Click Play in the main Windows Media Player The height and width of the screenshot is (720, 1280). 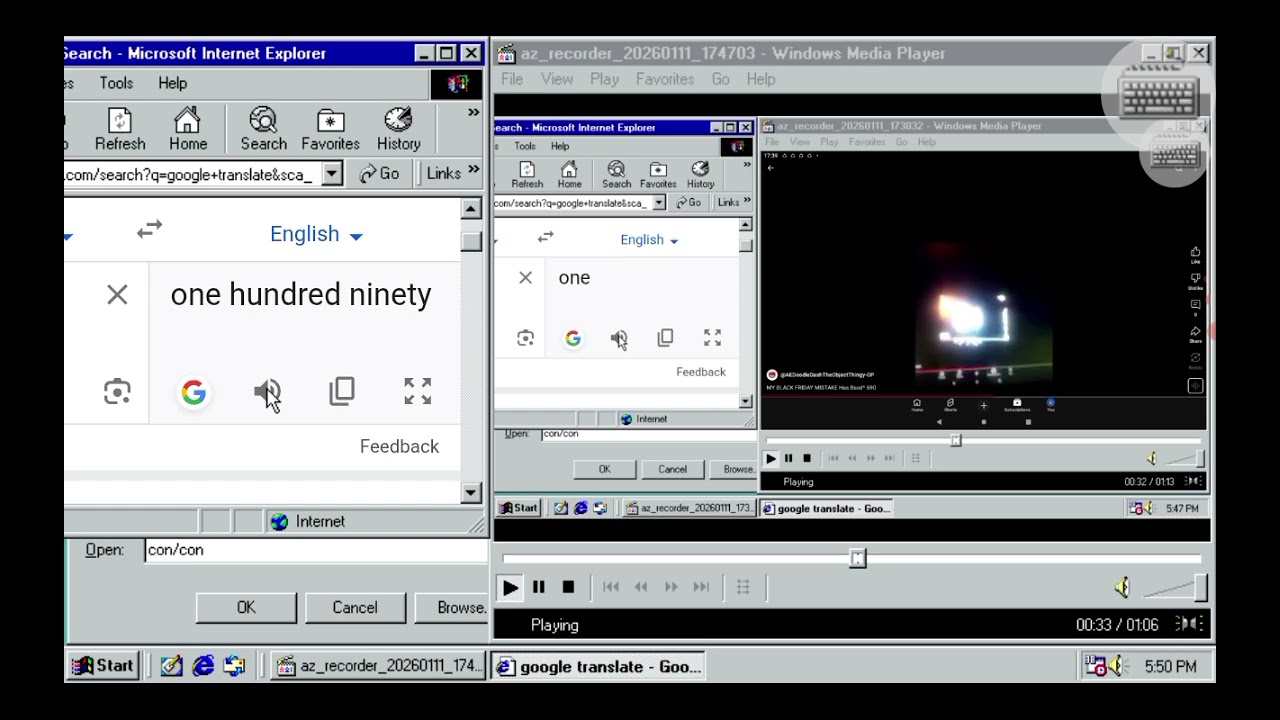(x=510, y=587)
